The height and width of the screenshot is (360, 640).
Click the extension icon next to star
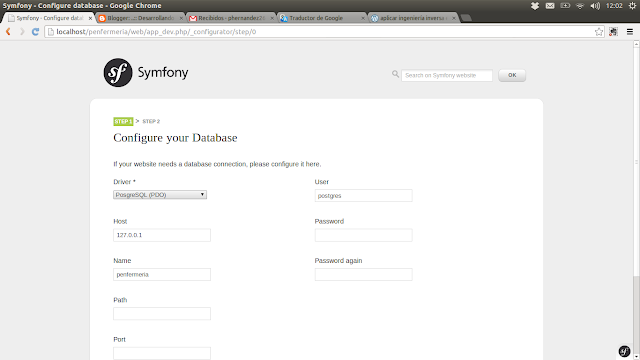pos(613,31)
